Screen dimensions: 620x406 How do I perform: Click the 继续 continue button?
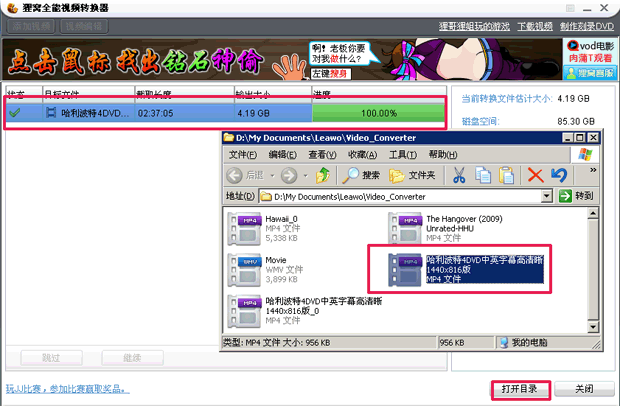(132, 358)
